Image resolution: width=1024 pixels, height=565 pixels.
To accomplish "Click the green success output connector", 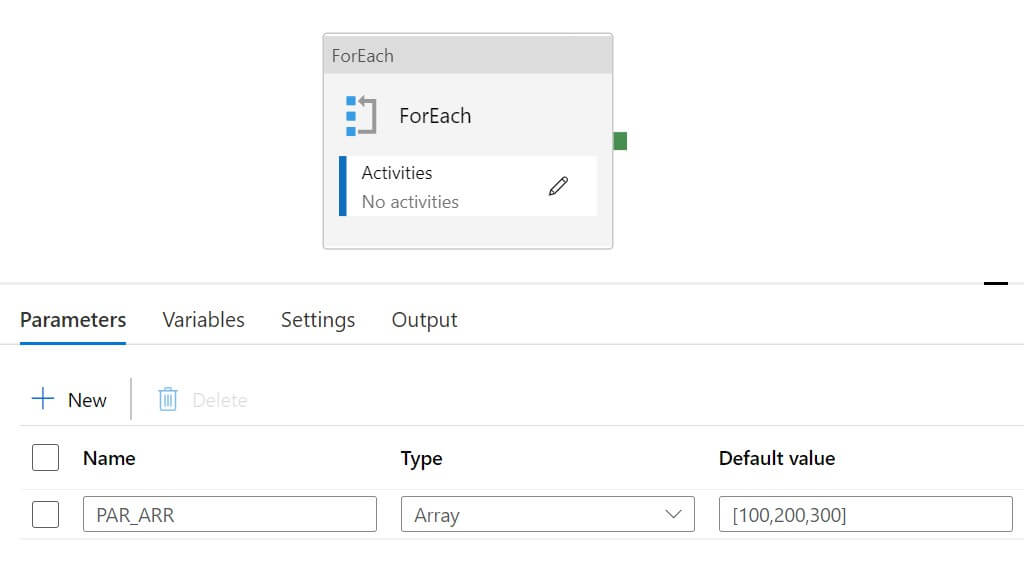I will pos(620,141).
